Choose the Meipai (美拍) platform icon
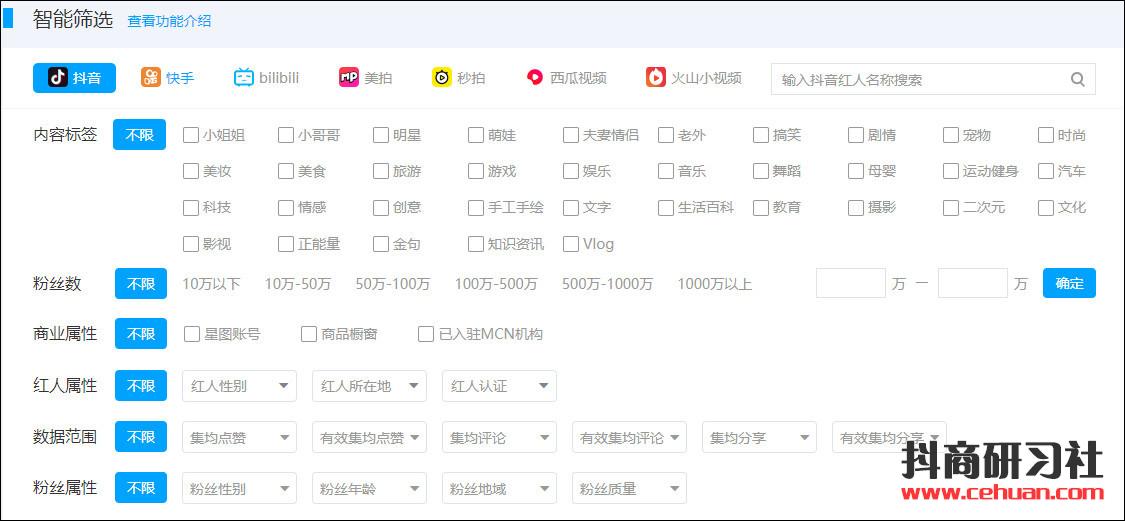Image resolution: width=1125 pixels, height=521 pixels. point(348,78)
